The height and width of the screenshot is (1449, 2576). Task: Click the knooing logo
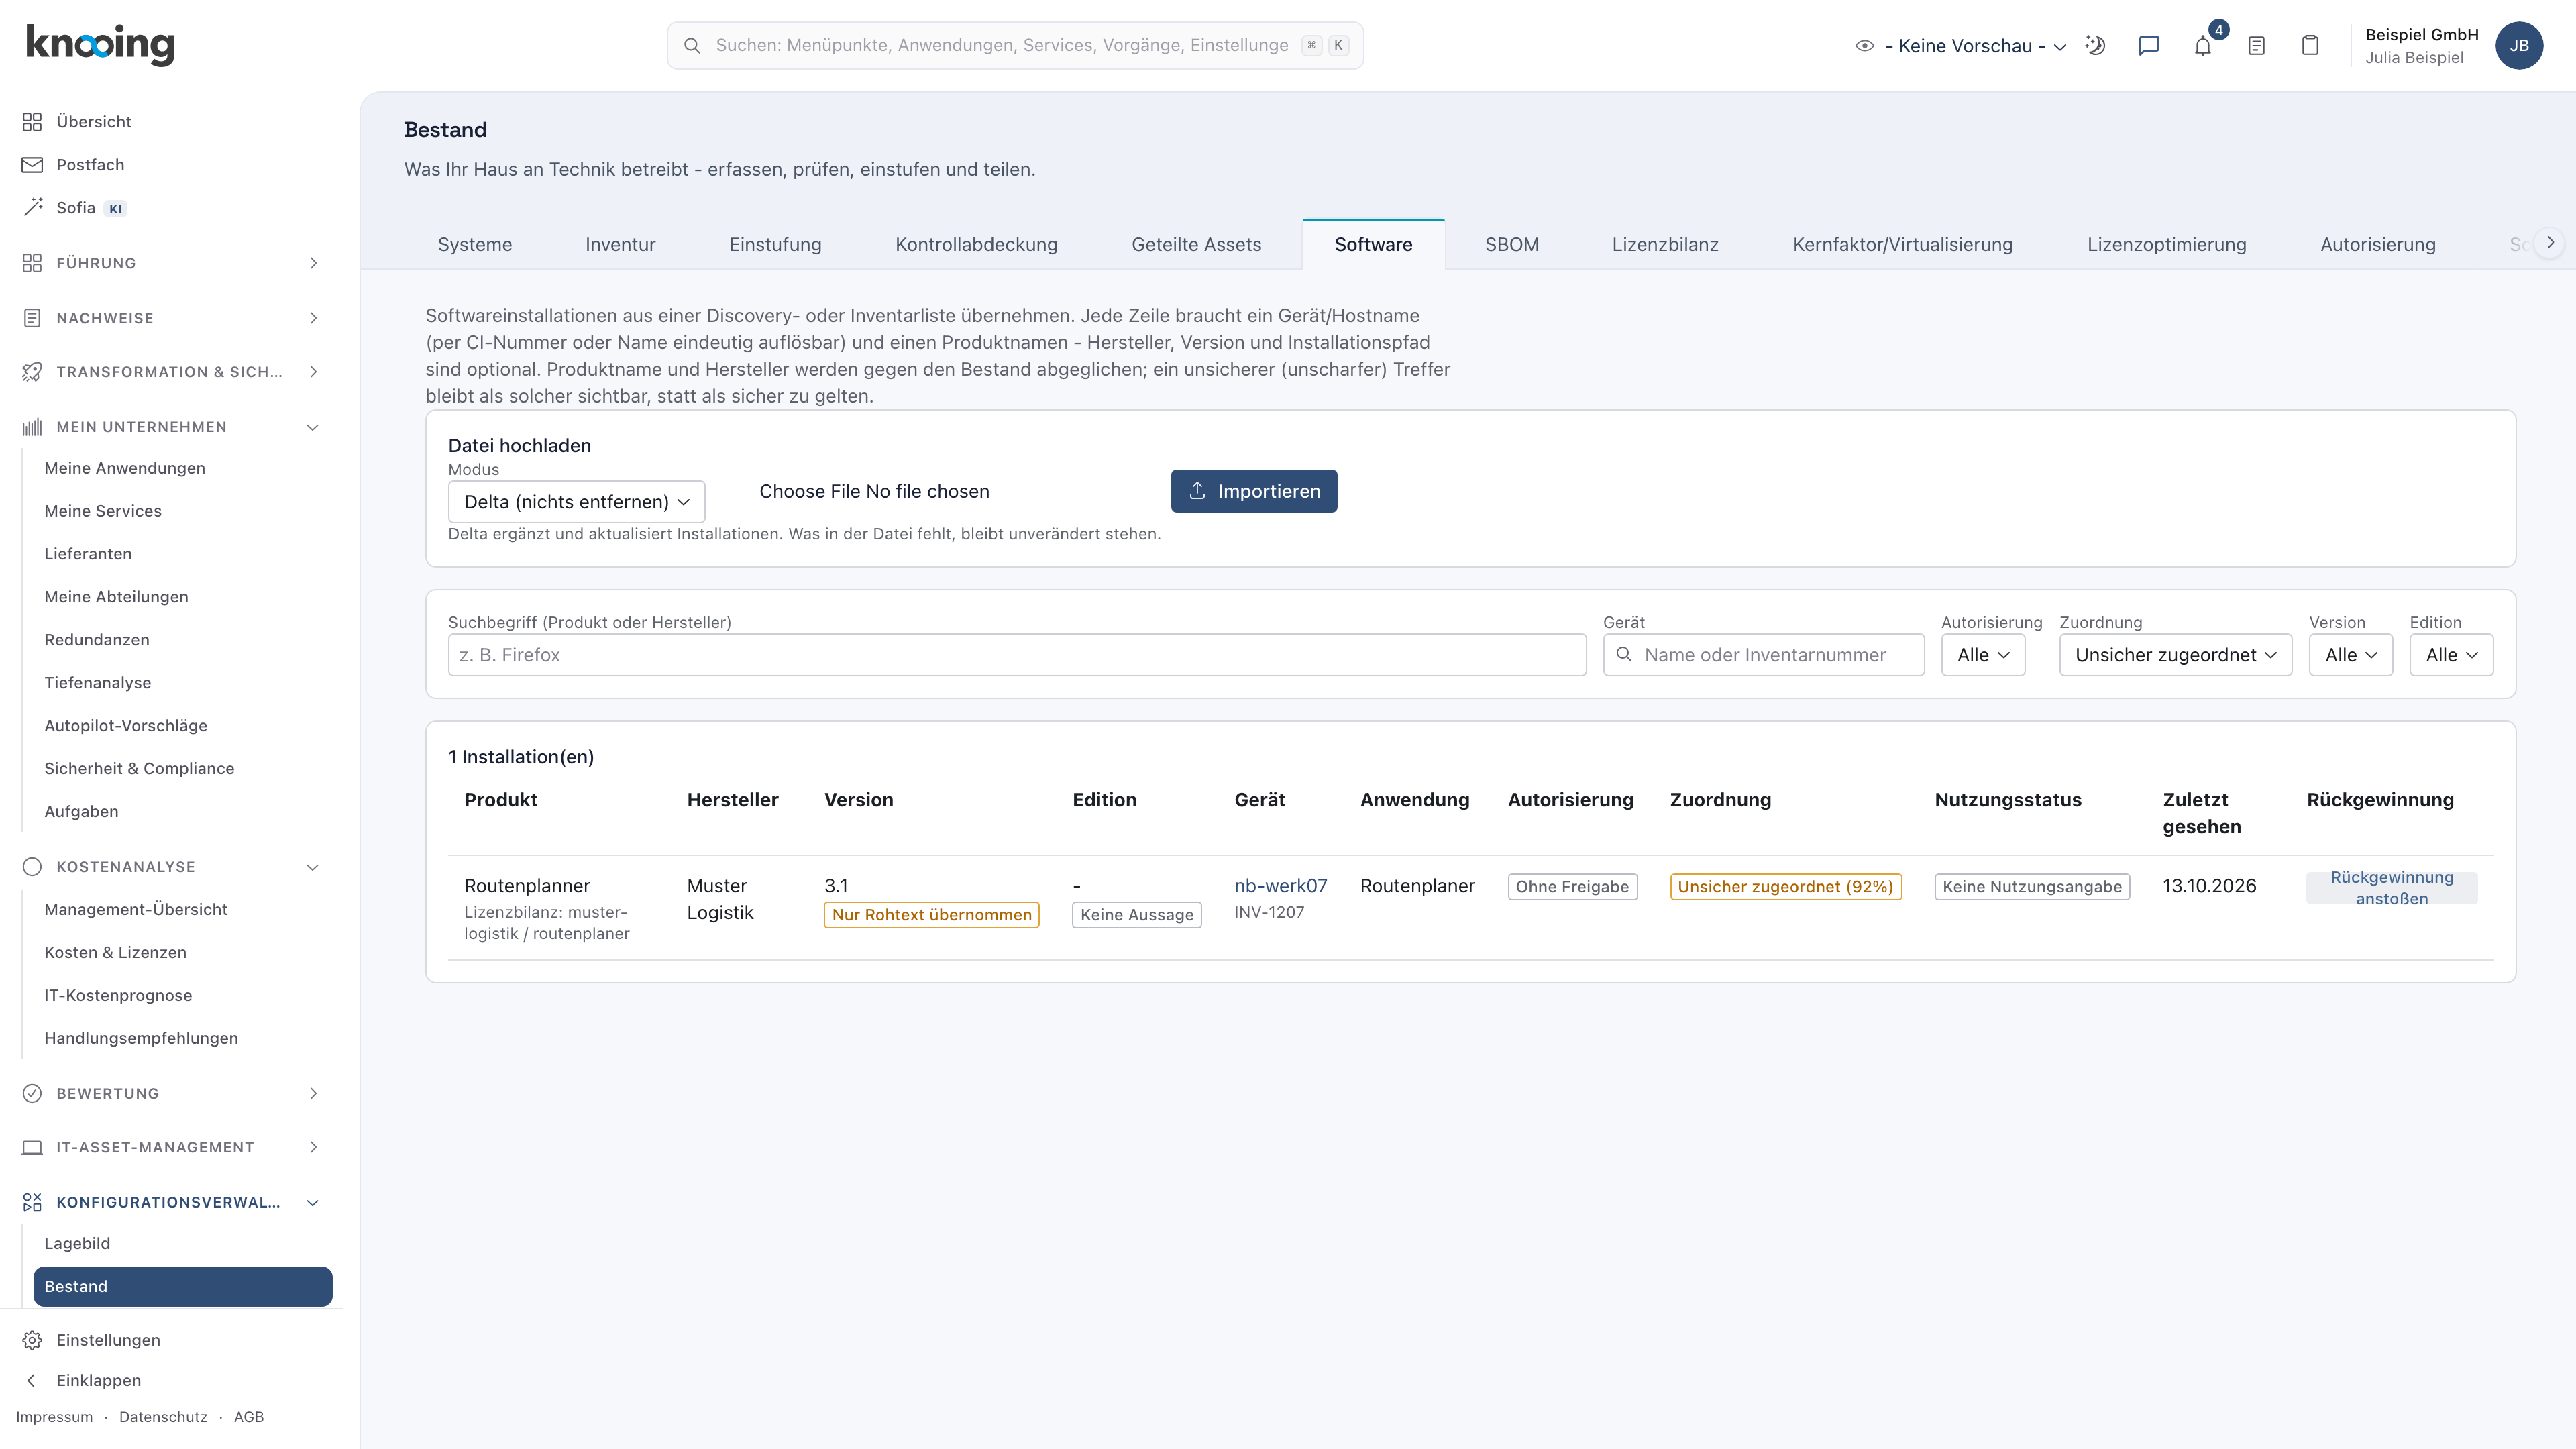100,45
